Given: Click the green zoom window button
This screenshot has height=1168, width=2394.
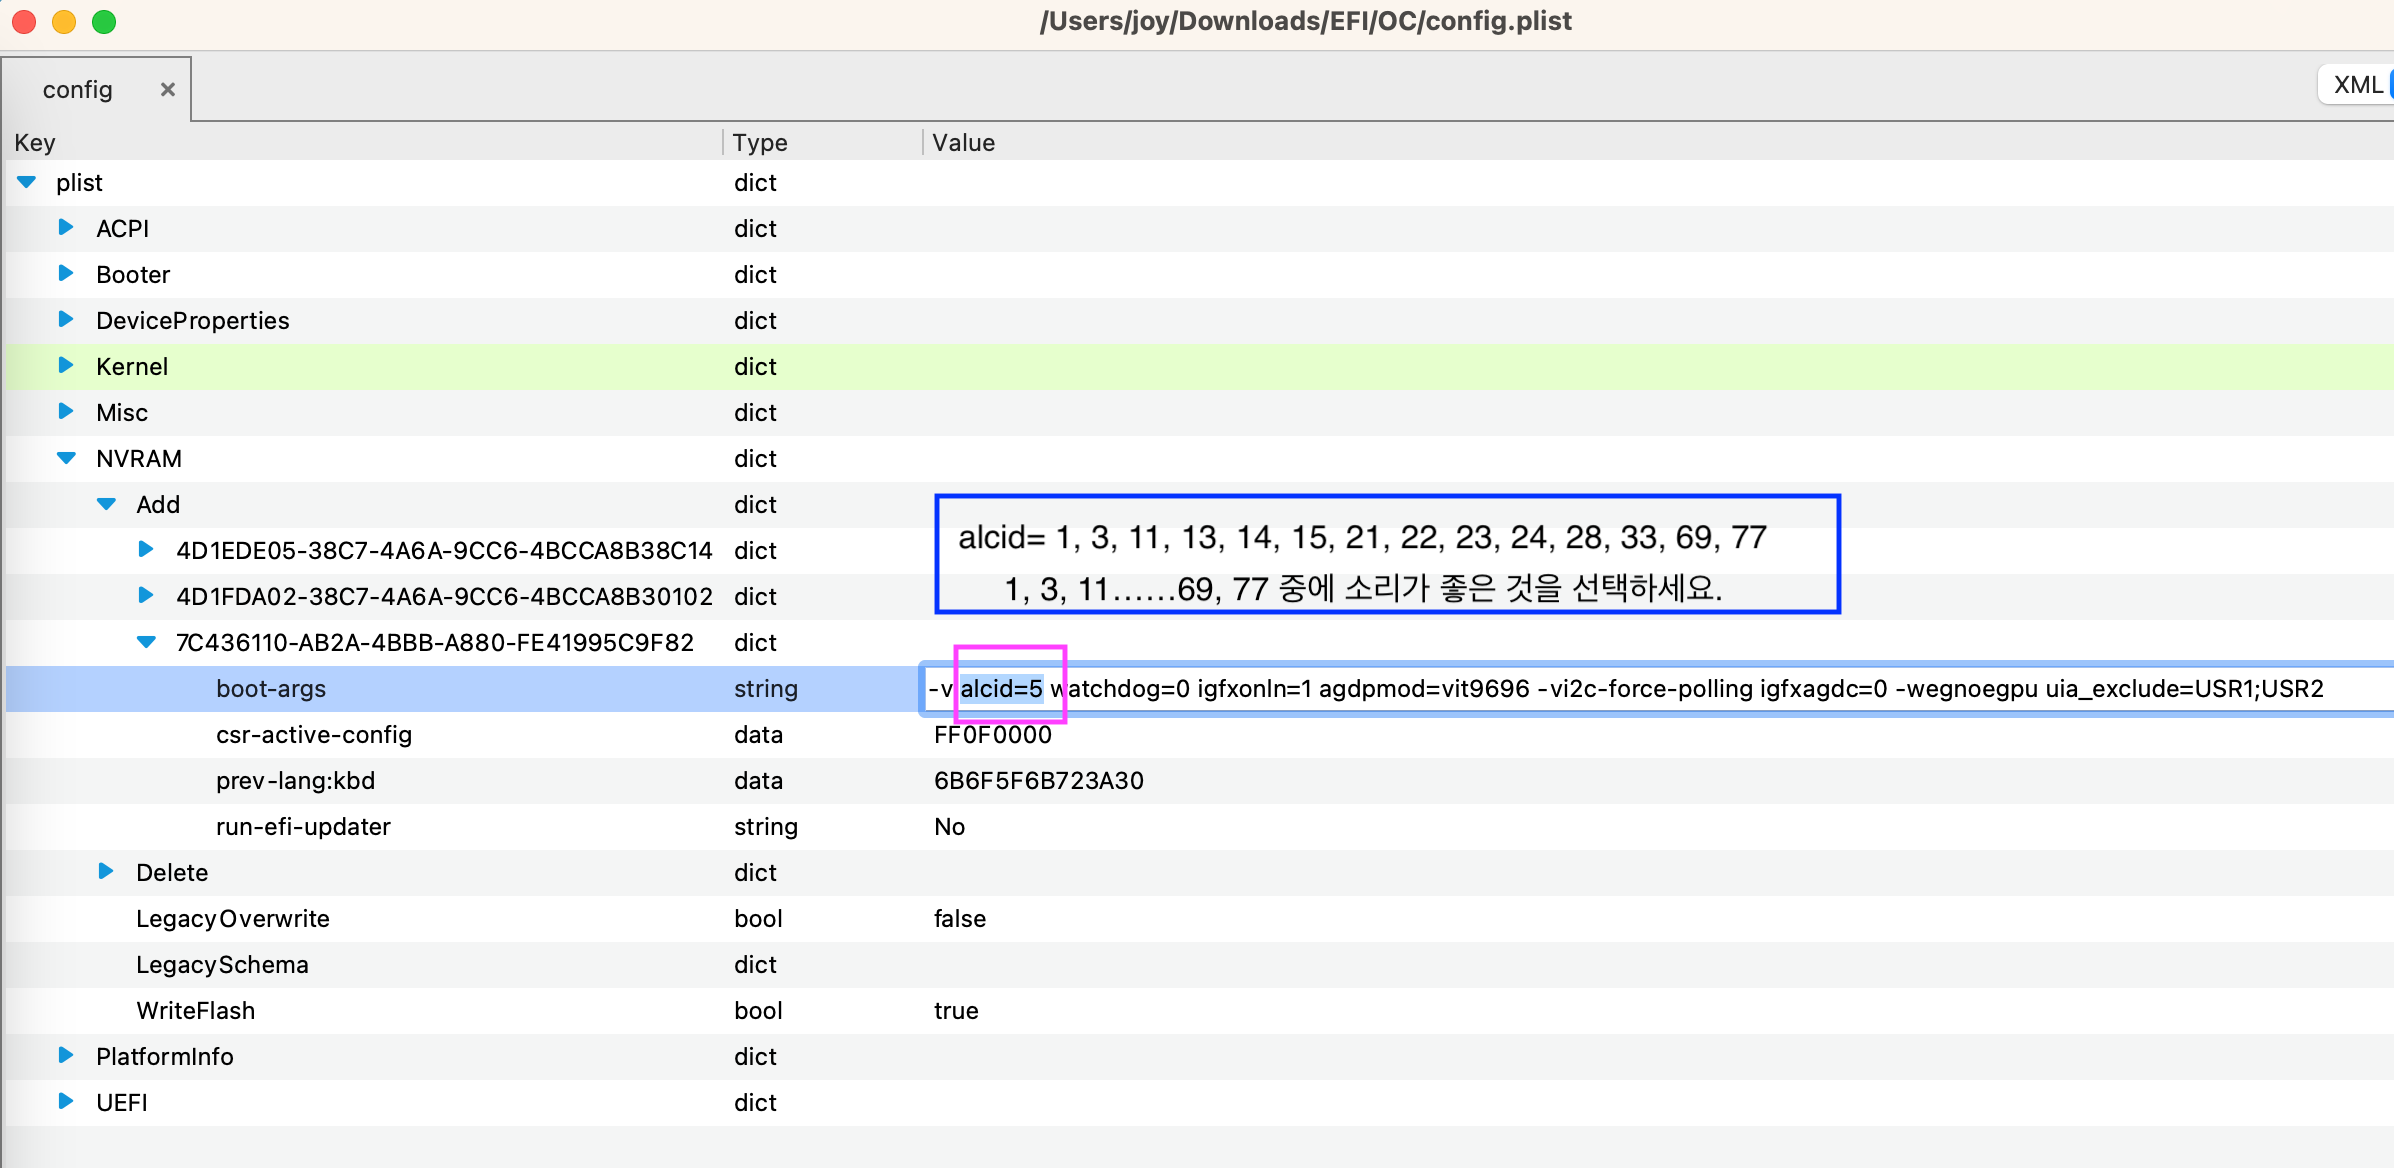Looking at the screenshot, I should click(104, 21).
